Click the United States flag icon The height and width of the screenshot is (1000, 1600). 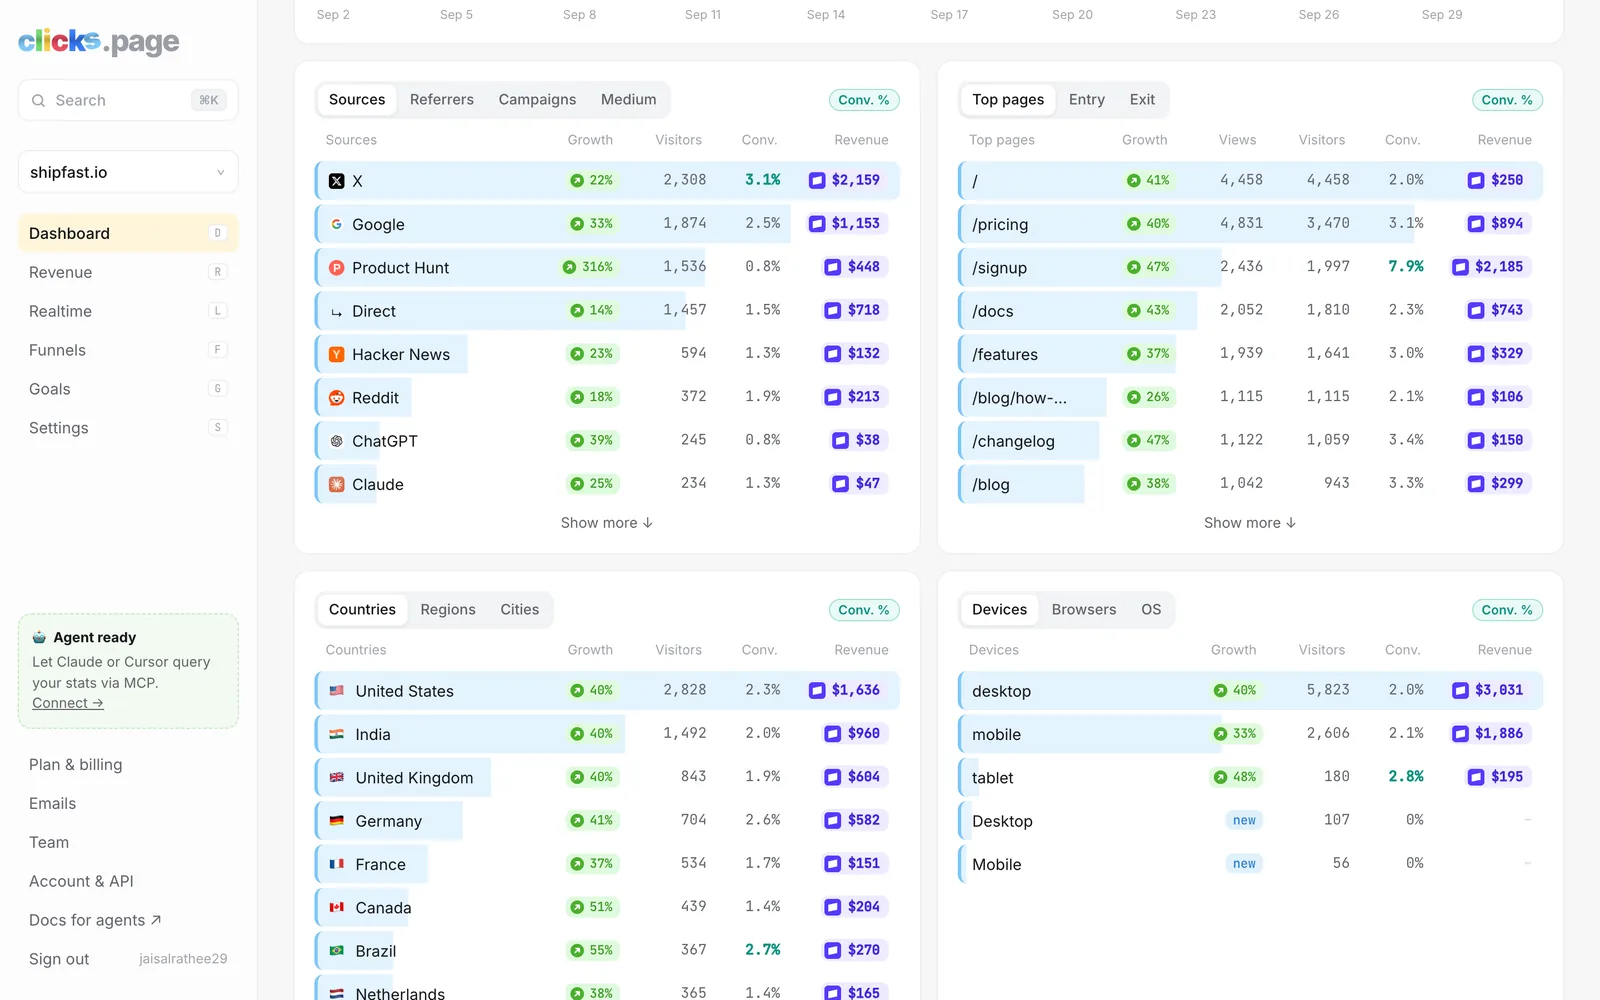click(337, 691)
